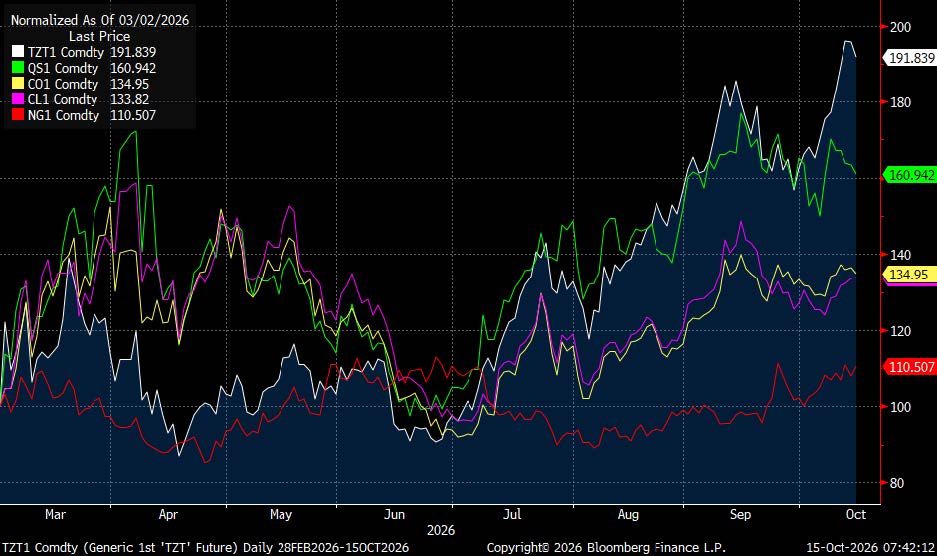Select the CL1 Comdty legend label
The image size is (937, 556).
coord(62,99)
